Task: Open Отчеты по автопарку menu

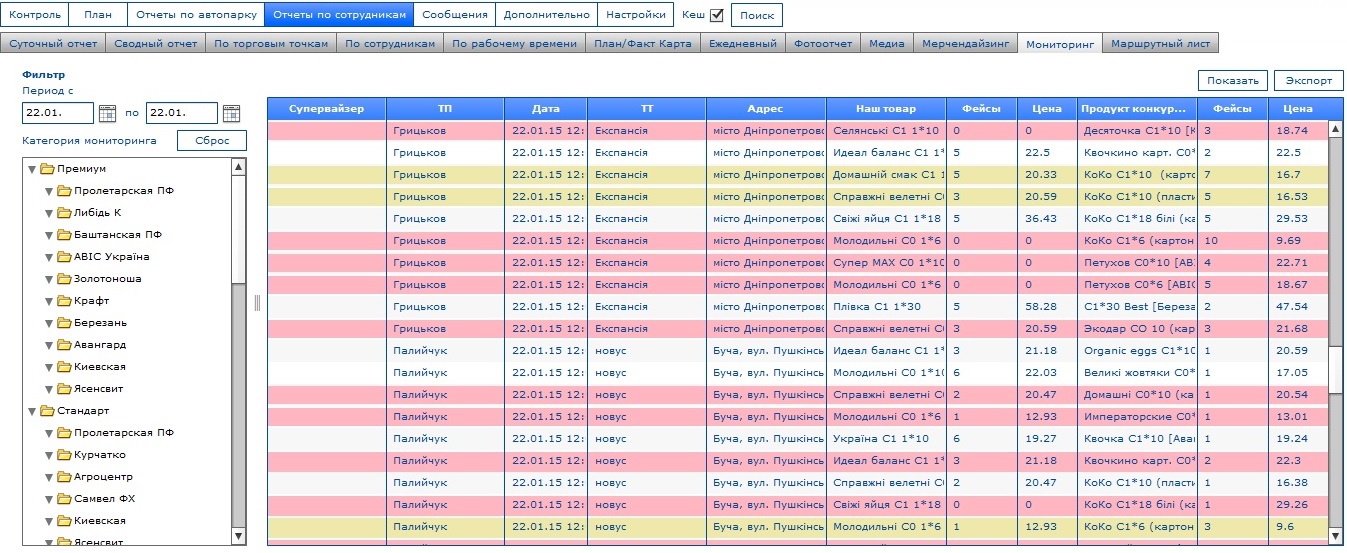Action: pyautogui.click(x=196, y=15)
